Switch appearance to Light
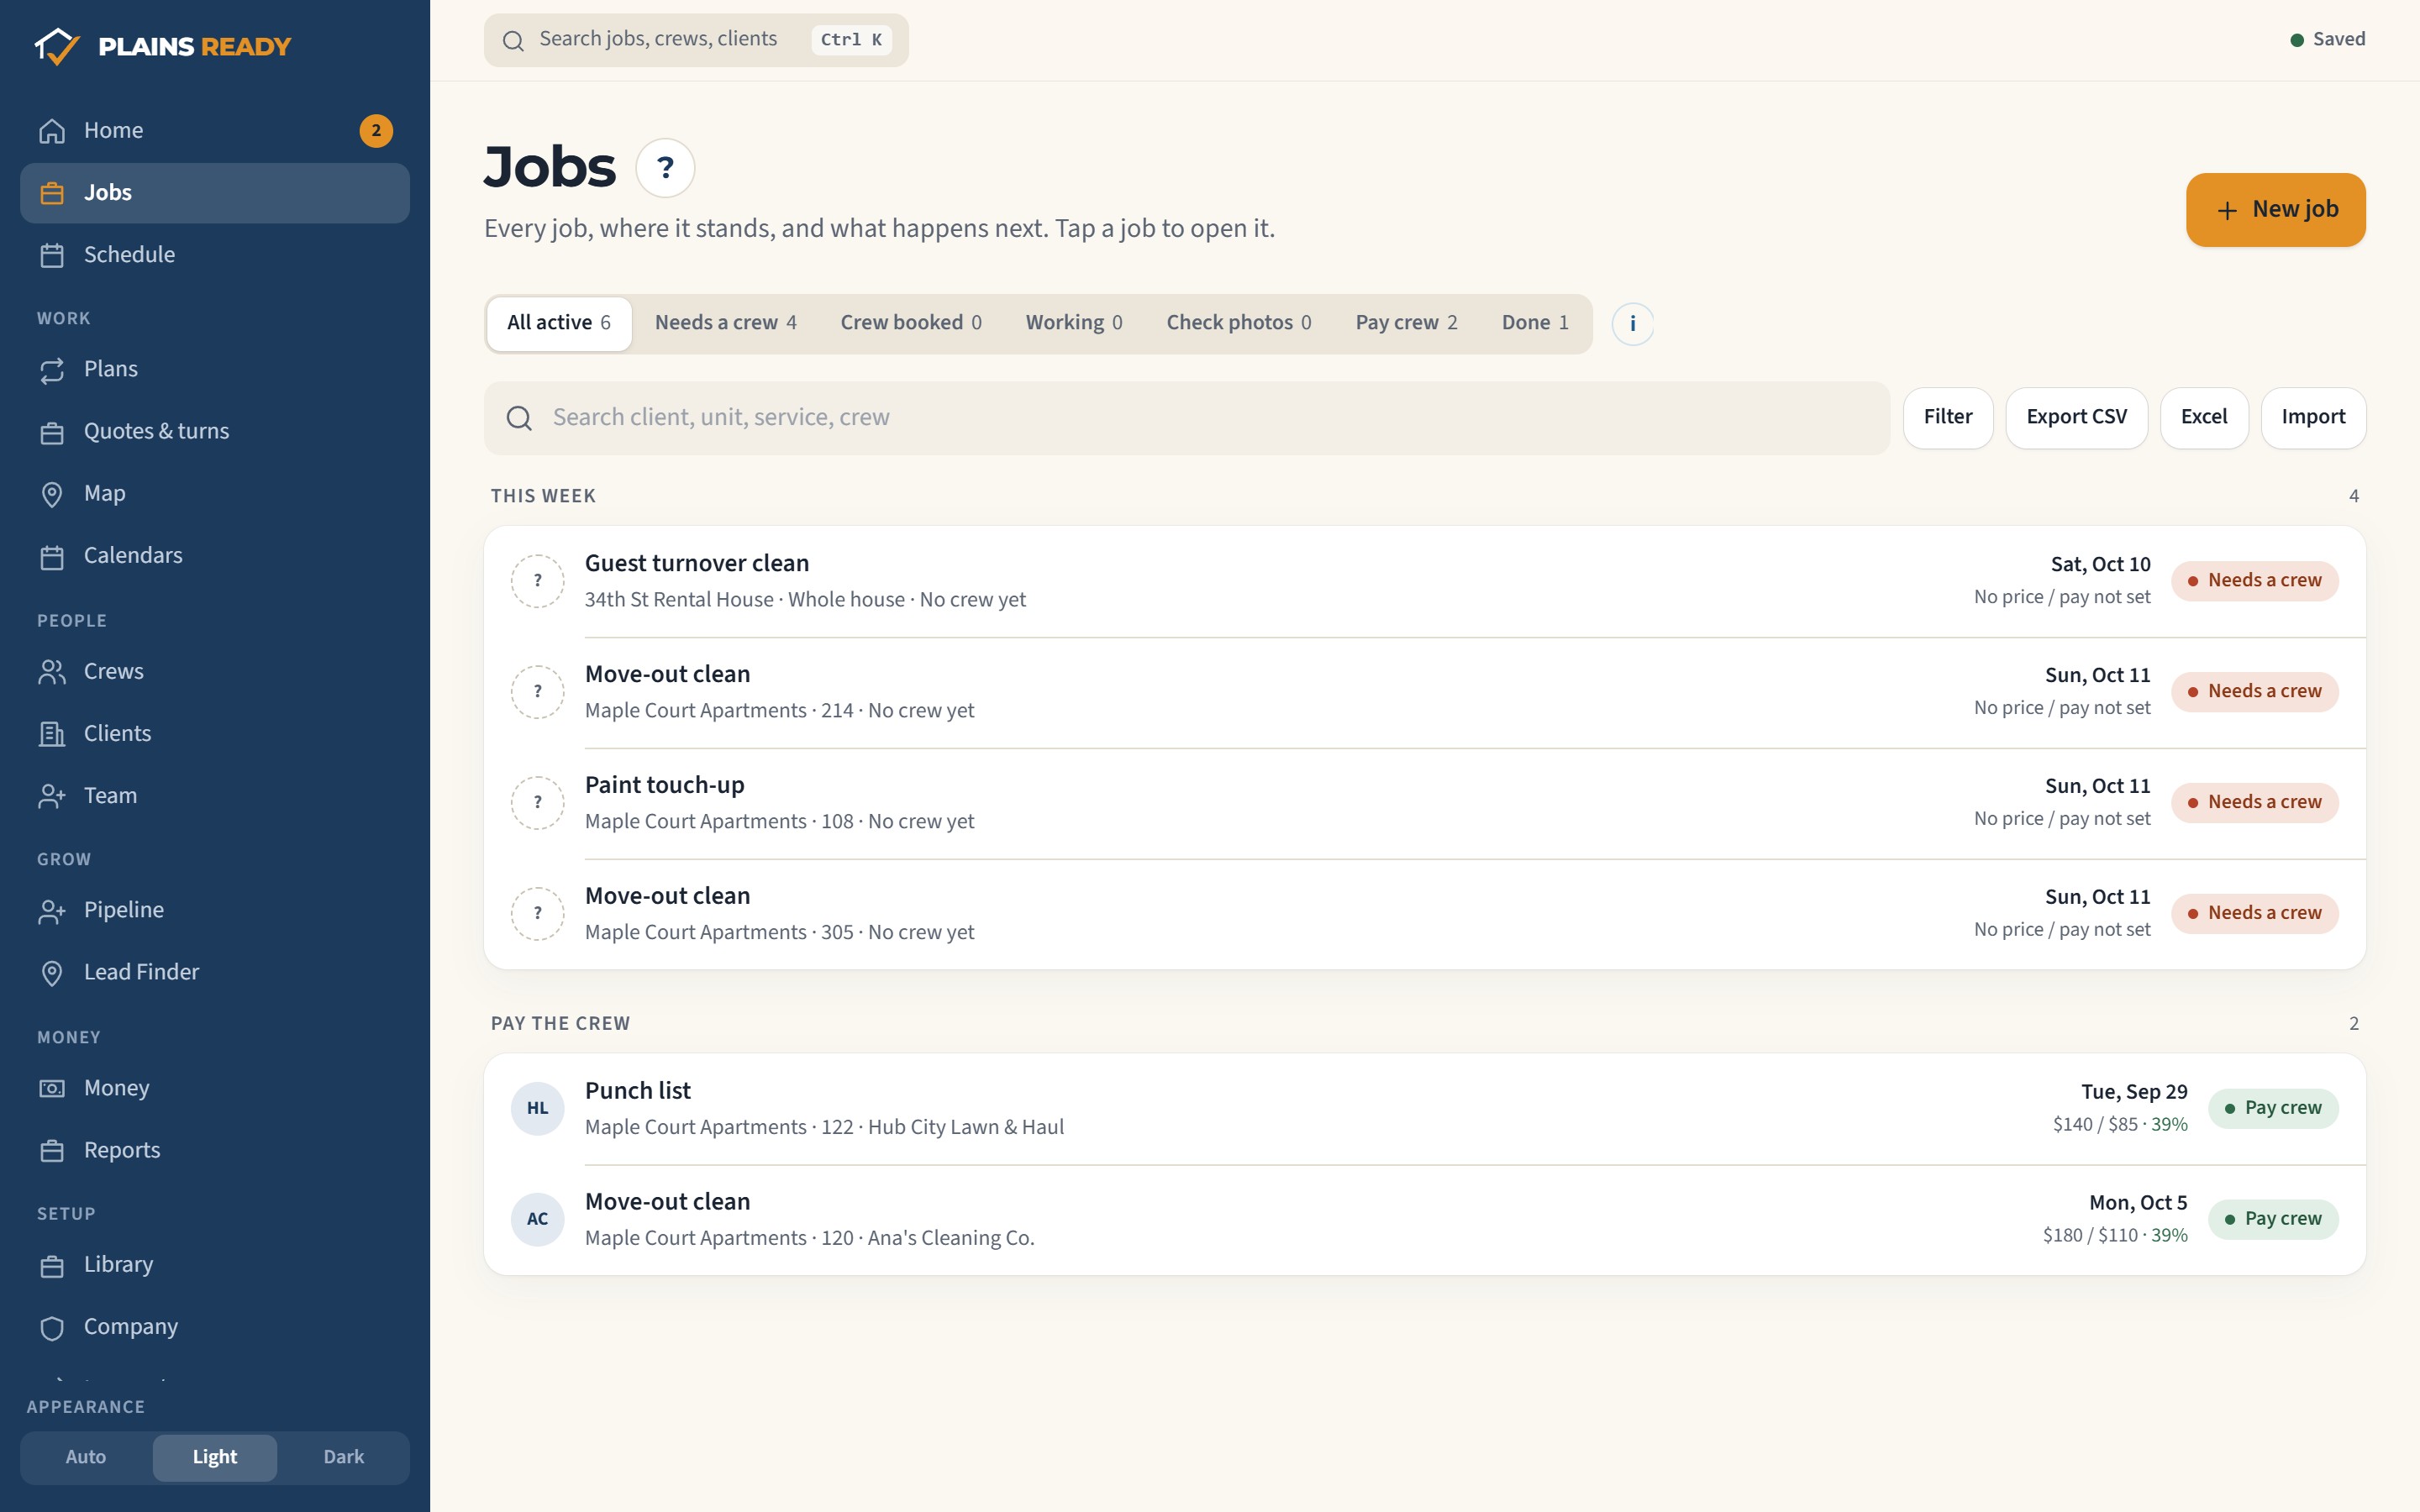Viewport: 2420px width, 1512px height. [x=215, y=1457]
